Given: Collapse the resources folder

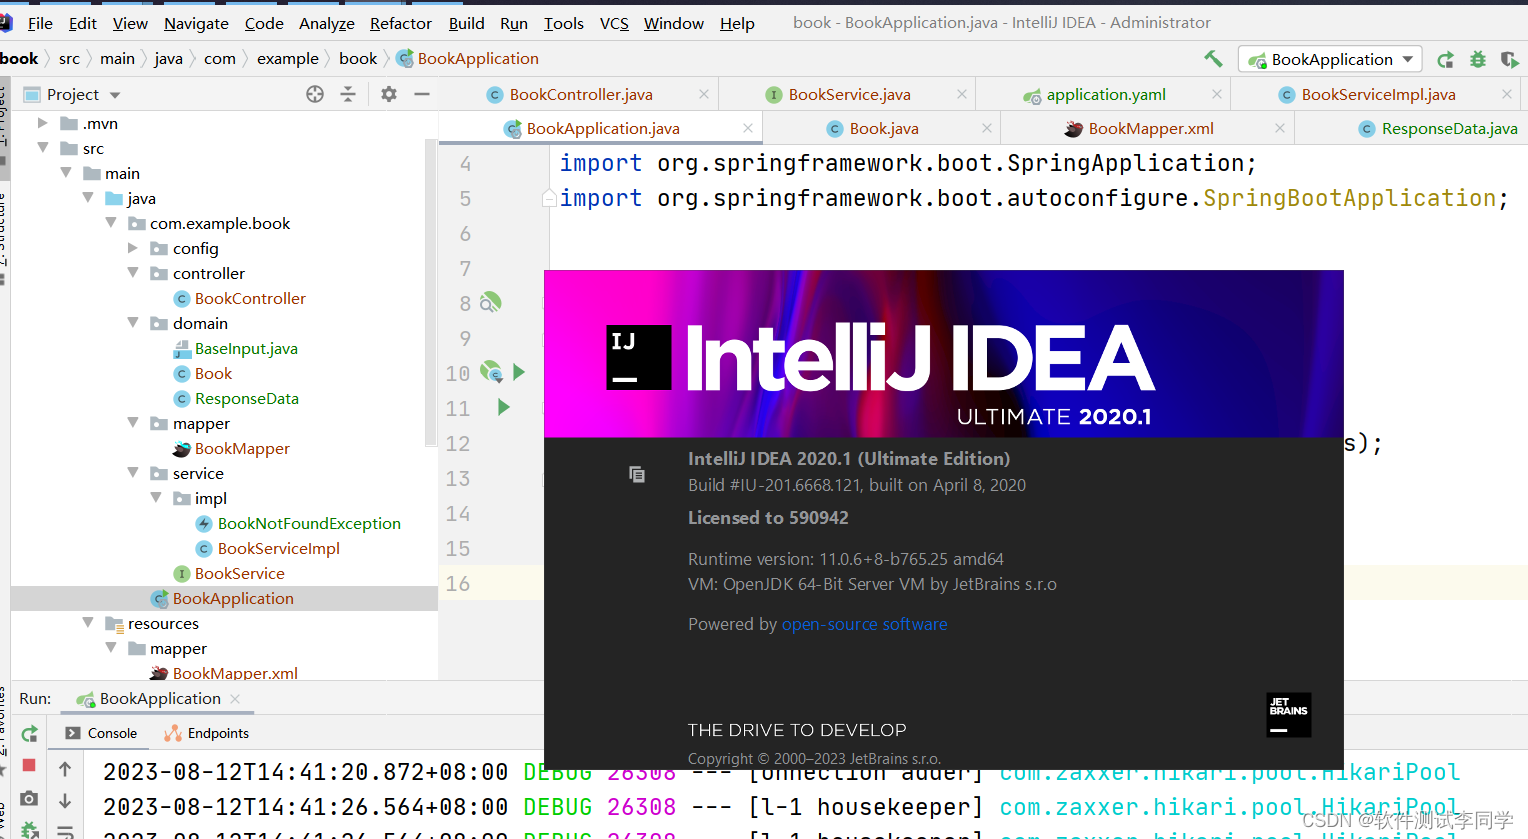Looking at the screenshot, I should [88, 623].
